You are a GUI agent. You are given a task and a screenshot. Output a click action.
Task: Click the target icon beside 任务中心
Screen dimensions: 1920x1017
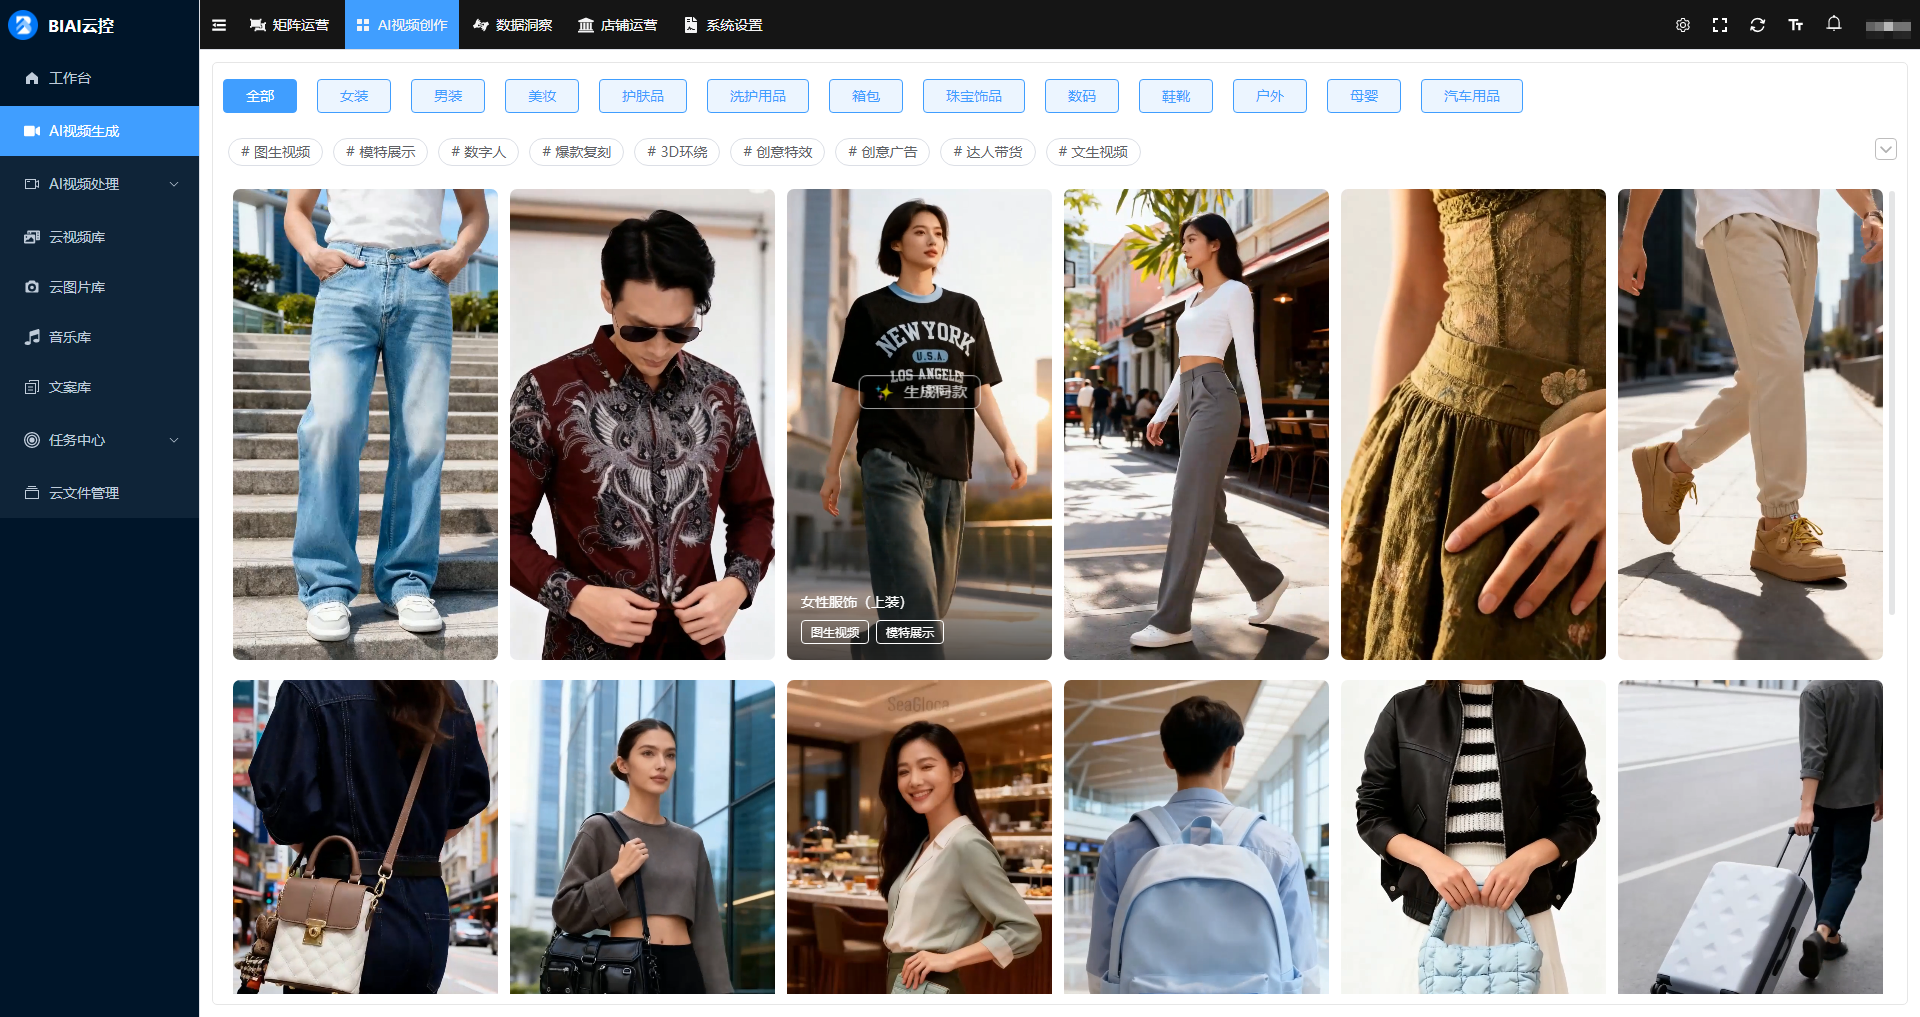pyautogui.click(x=32, y=440)
